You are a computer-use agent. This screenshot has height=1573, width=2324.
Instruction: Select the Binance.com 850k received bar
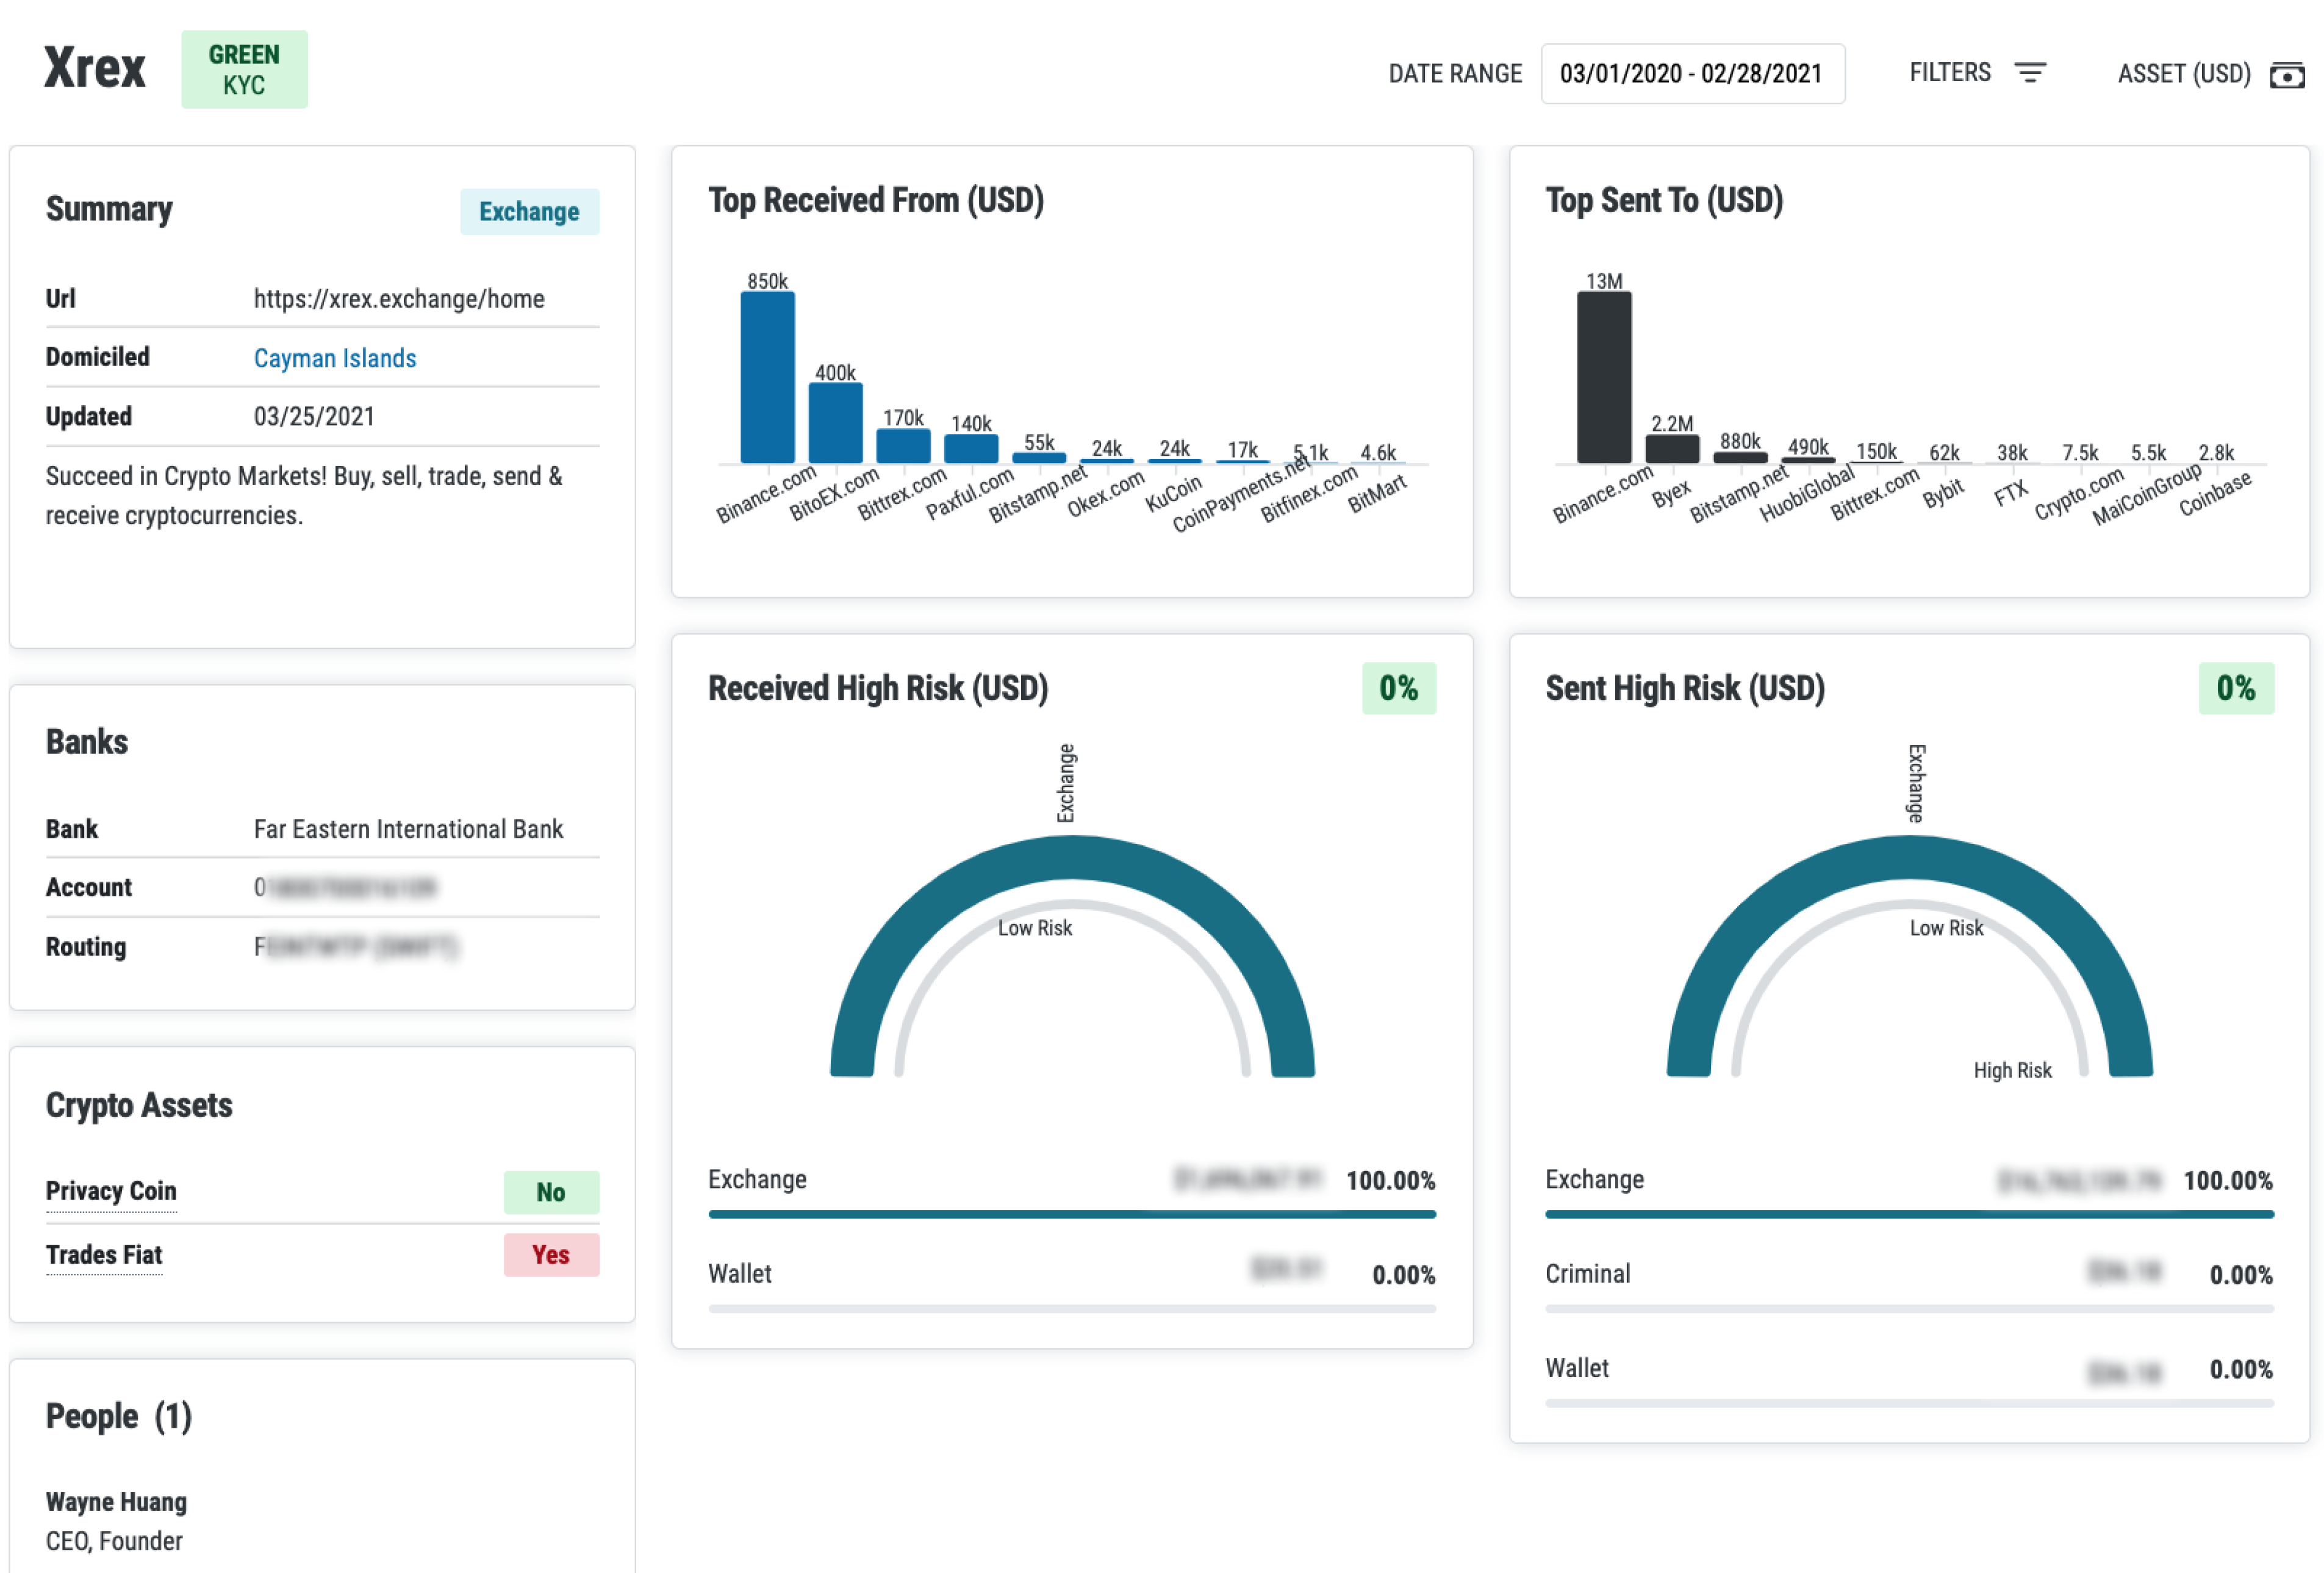click(767, 377)
